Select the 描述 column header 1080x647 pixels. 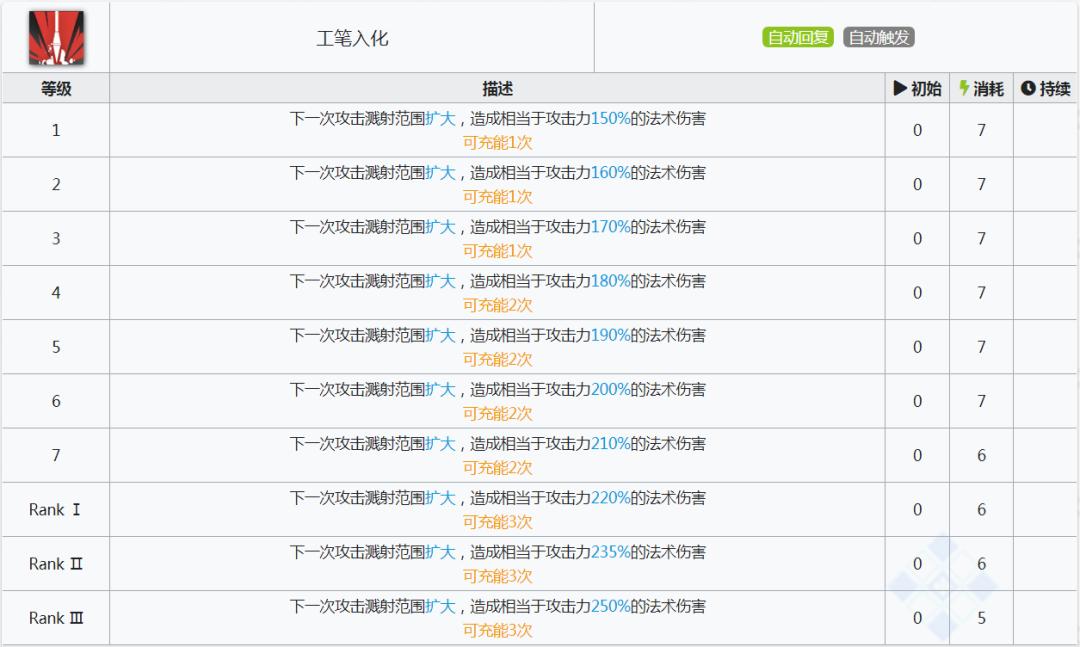(498, 88)
